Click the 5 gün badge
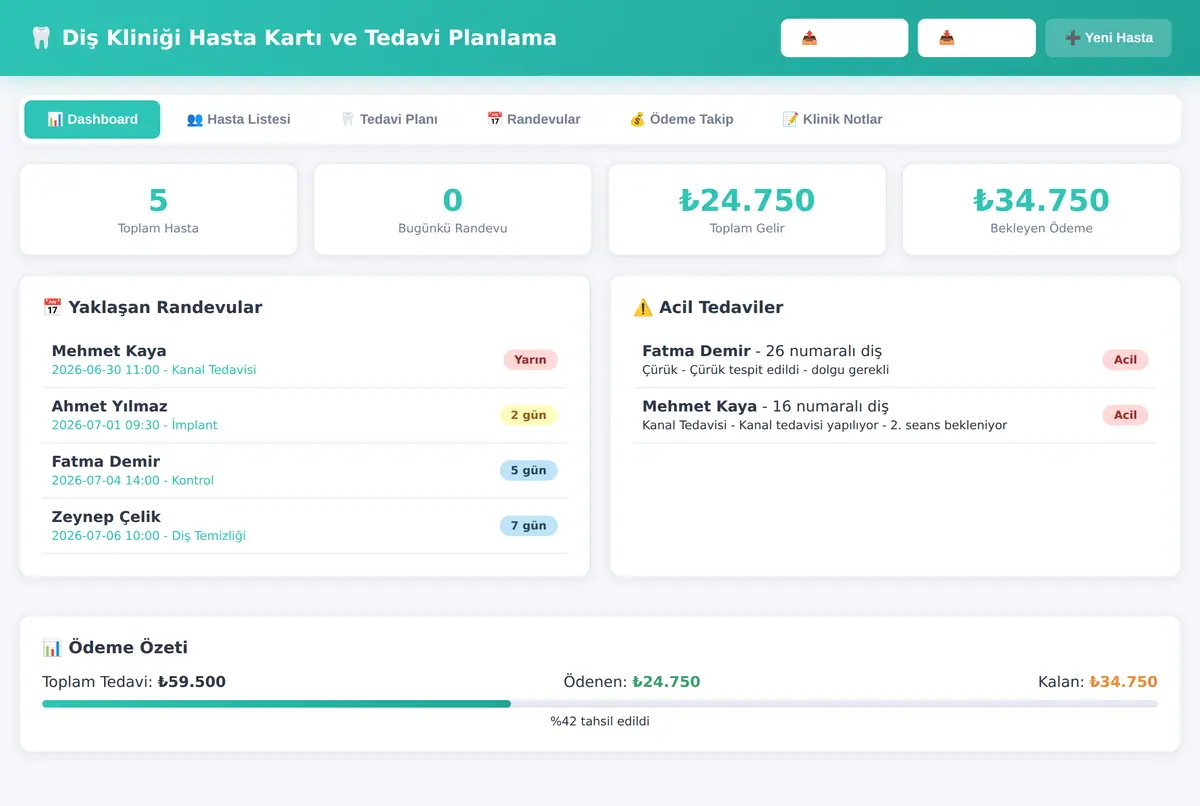The height and width of the screenshot is (806, 1200). click(x=528, y=470)
